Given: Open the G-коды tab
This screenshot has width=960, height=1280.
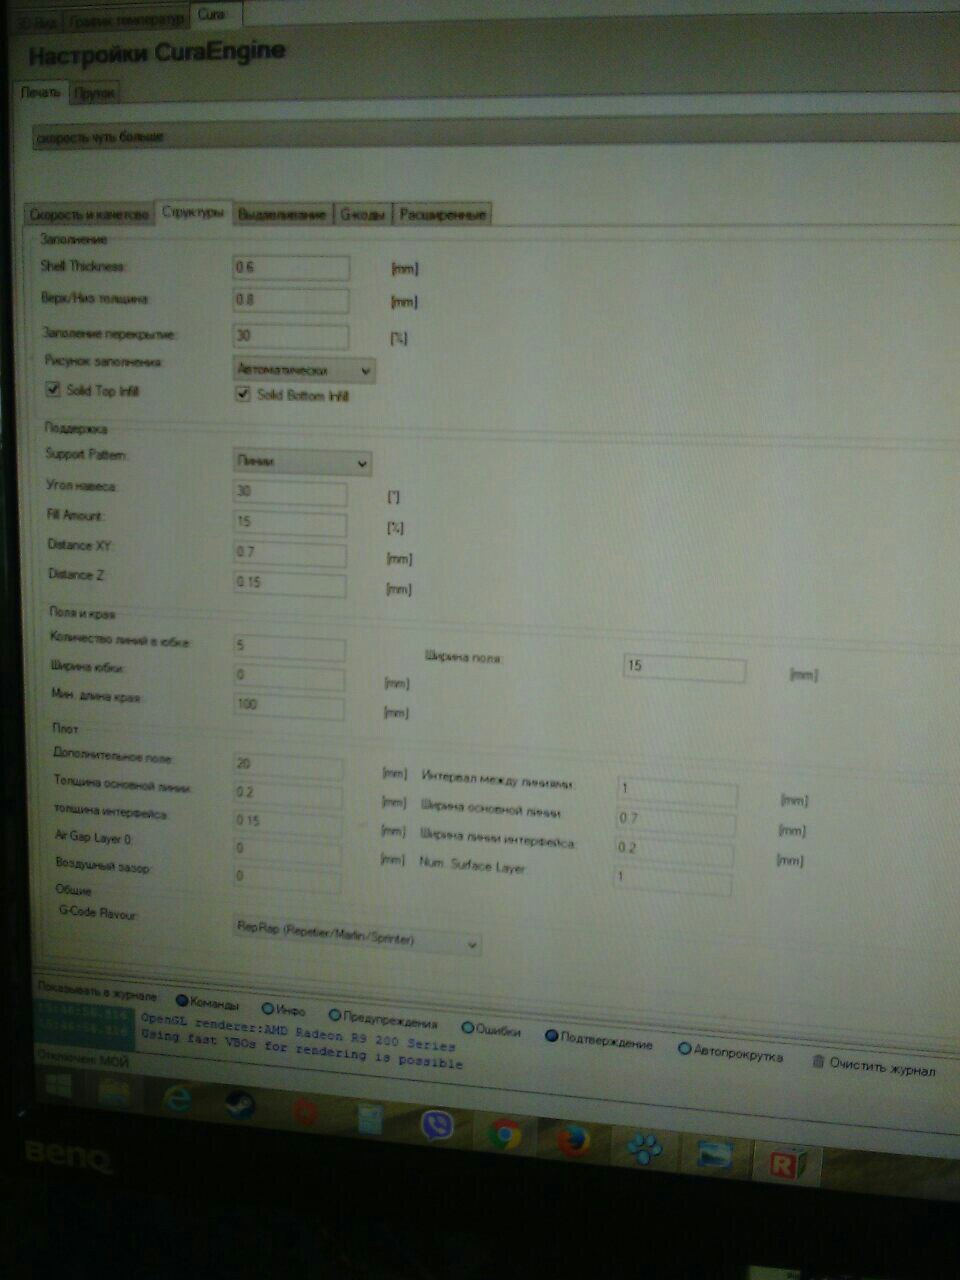Looking at the screenshot, I should click(x=362, y=214).
